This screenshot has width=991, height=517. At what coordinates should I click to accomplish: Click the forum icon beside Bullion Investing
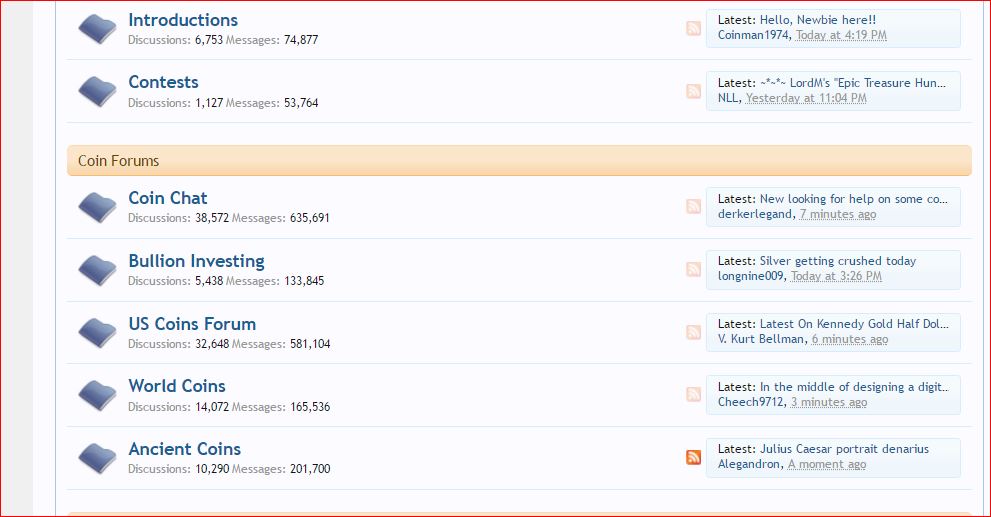pos(97,270)
